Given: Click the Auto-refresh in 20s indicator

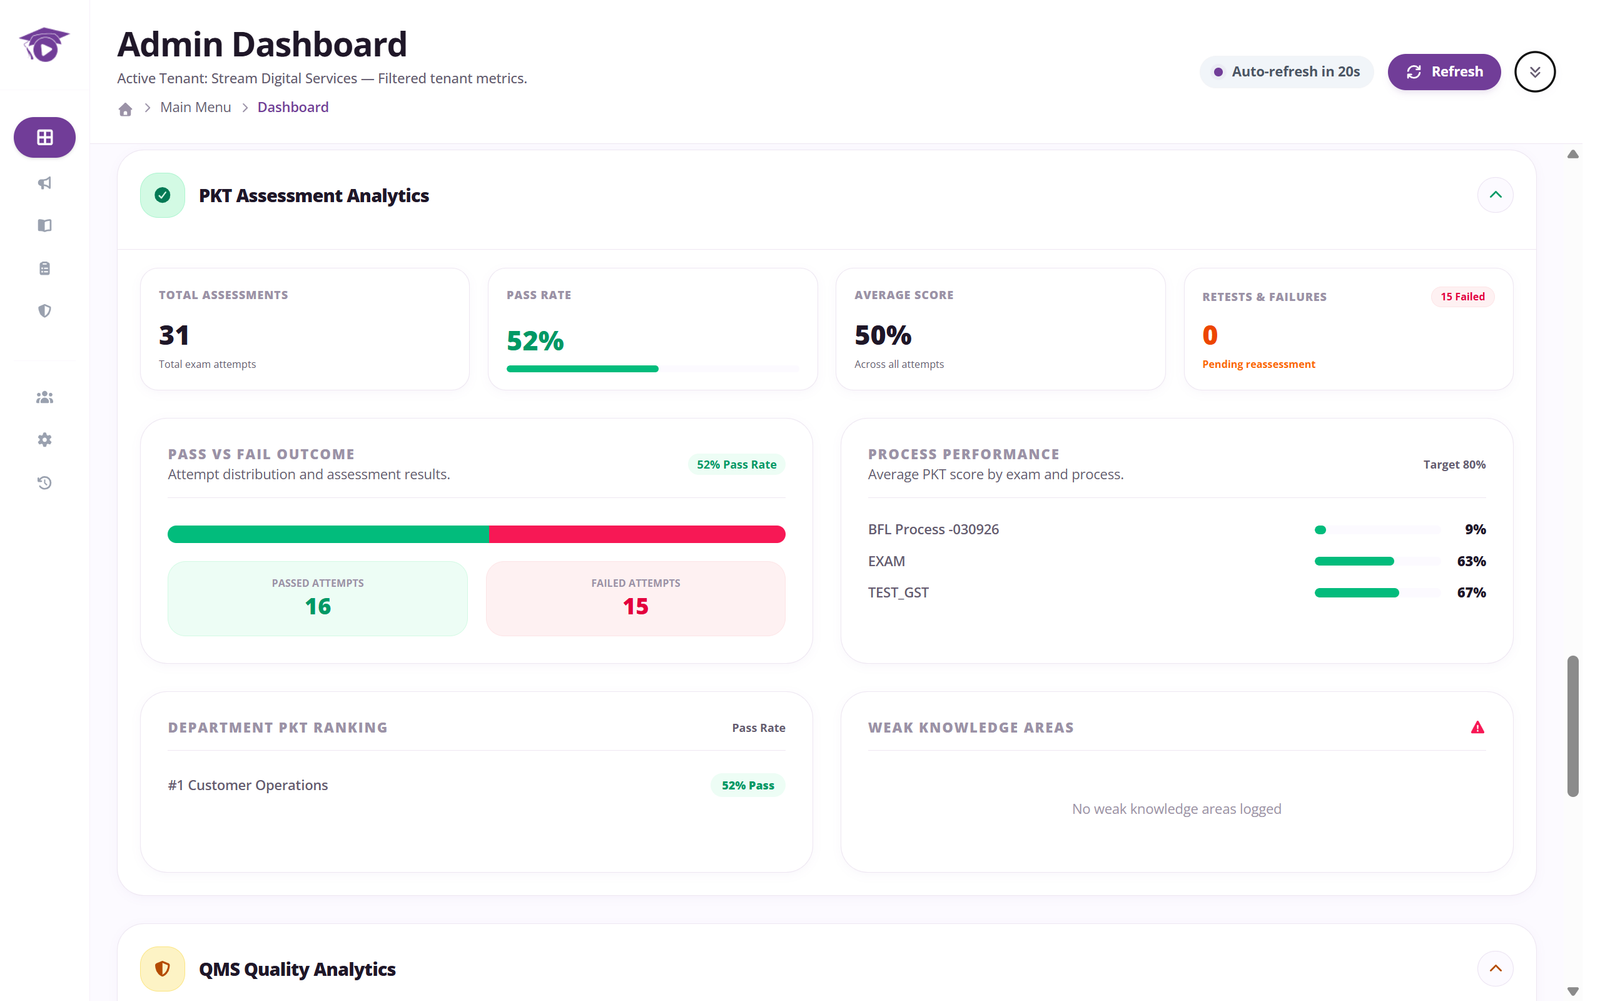Looking at the screenshot, I should click(x=1287, y=72).
